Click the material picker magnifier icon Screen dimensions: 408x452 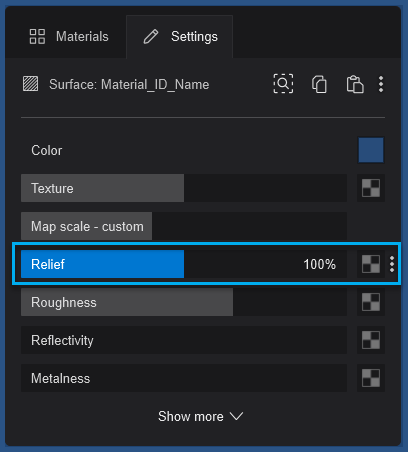click(x=283, y=84)
